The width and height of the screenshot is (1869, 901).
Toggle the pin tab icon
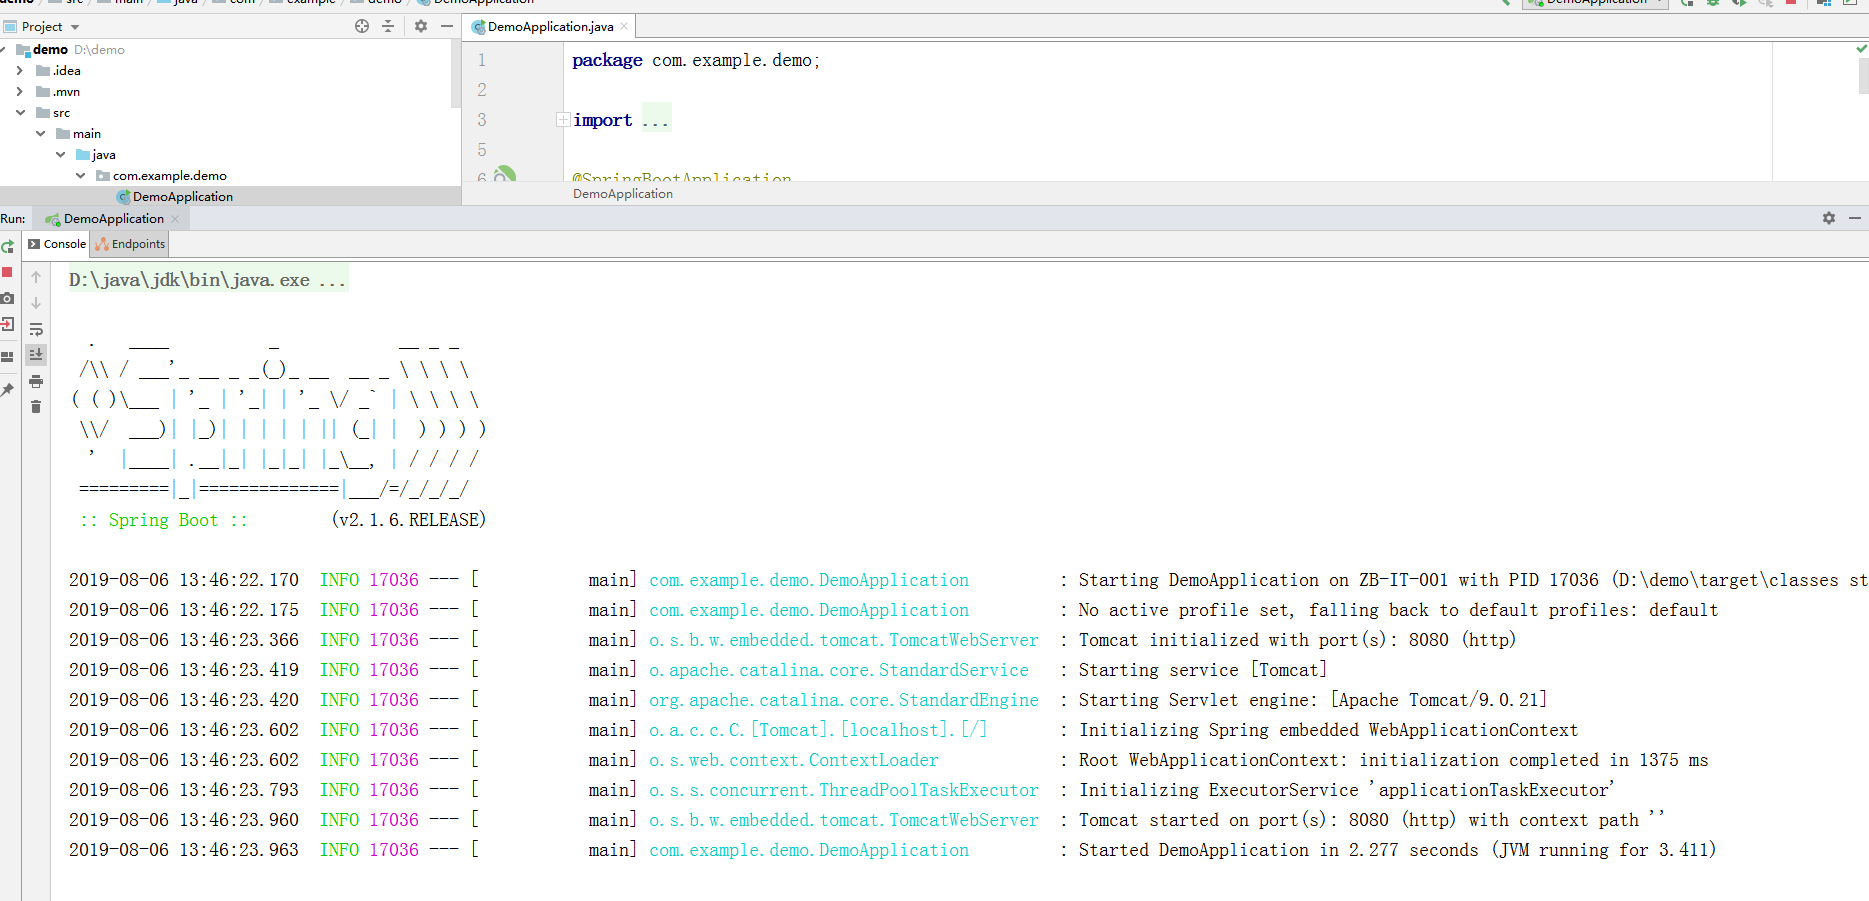pyautogui.click(x=7, y=389)
